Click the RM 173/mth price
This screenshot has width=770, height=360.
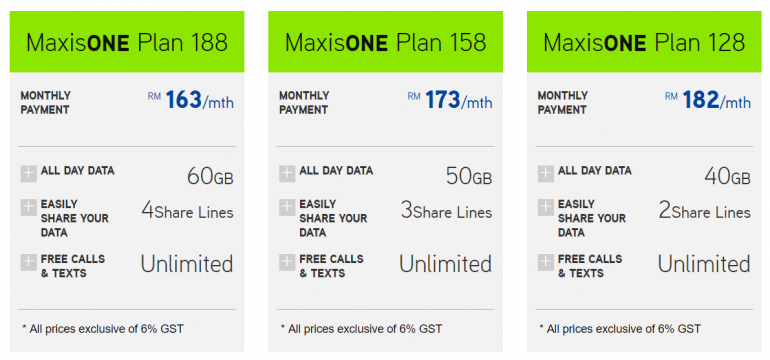pyautogui.click(x=449, y=101)
